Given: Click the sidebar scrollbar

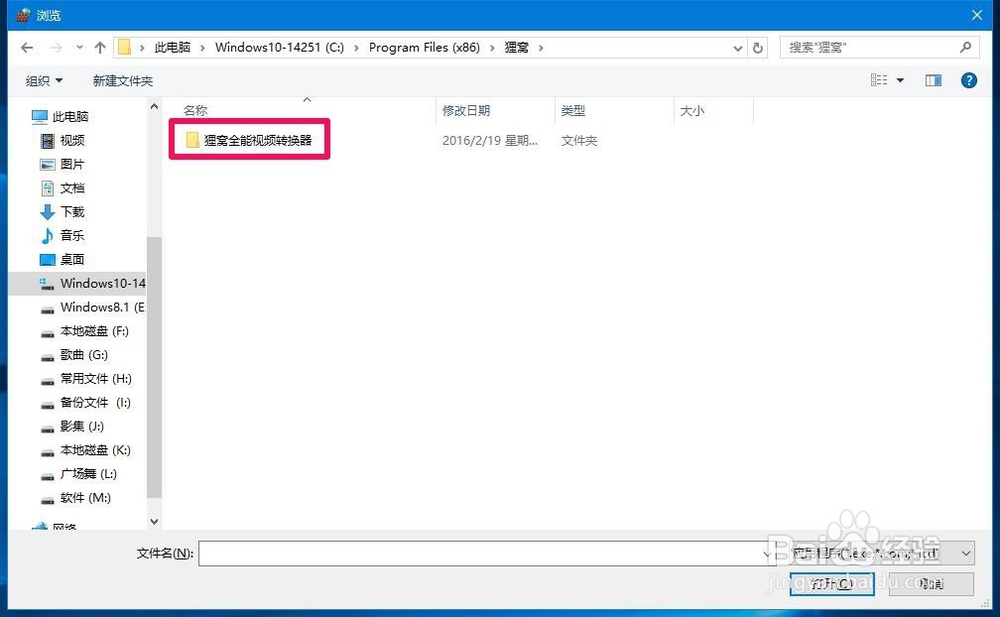Looking at the screenshot, I should tap(154, 300).
